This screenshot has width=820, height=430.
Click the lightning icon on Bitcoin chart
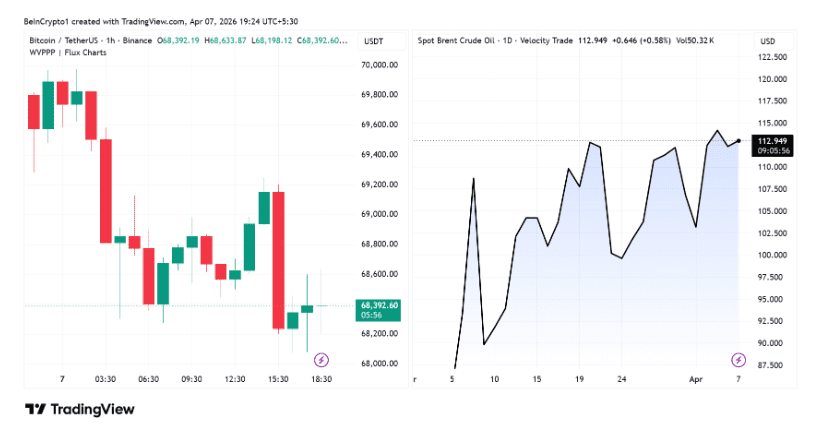coord(322,359)
